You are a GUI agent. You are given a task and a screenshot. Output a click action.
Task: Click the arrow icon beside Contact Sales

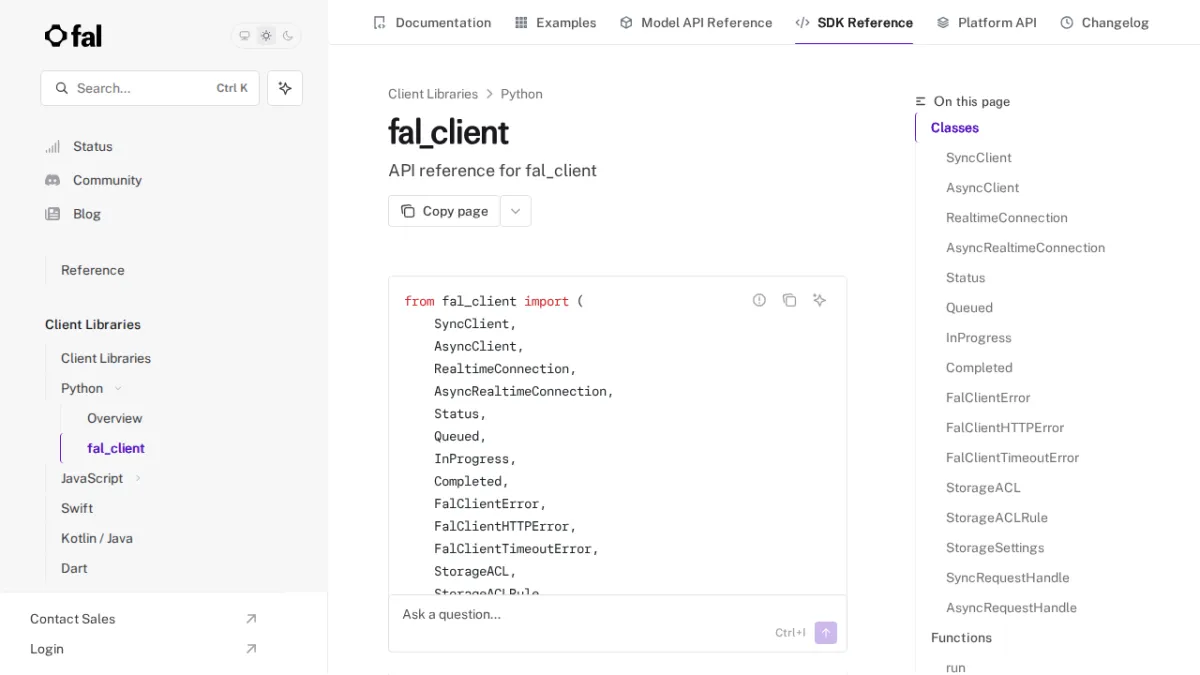(251, 619)
